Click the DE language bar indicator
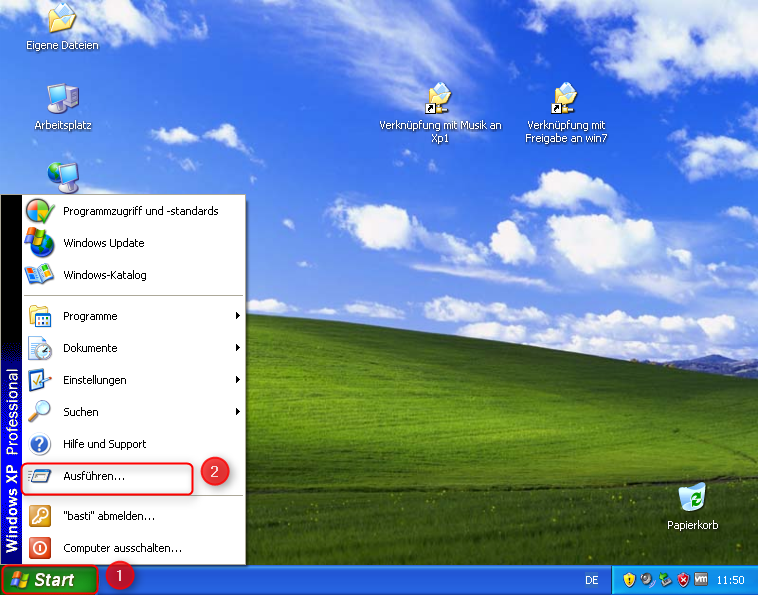This screenshot has height=595, width=758. click(x=591, y=580)
